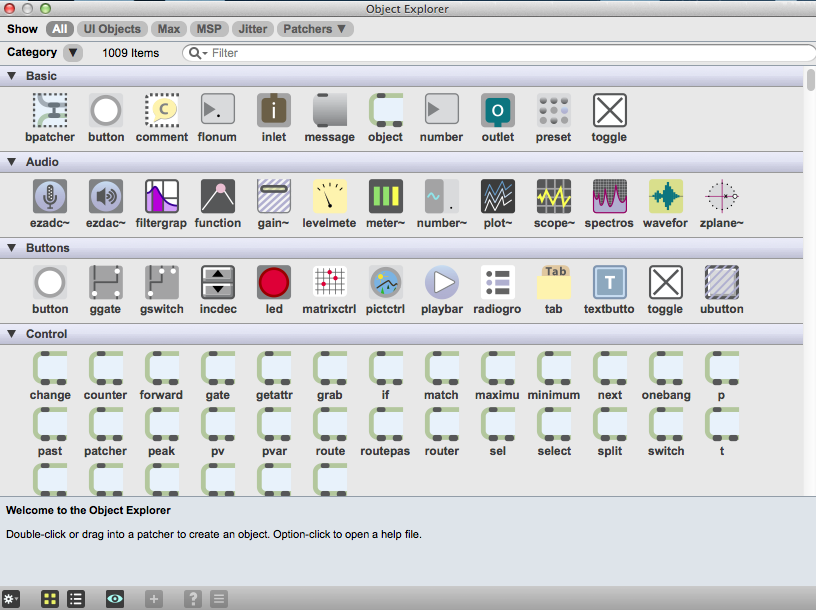
Task: Filter to MSP objects
Action: click(209, 29)
